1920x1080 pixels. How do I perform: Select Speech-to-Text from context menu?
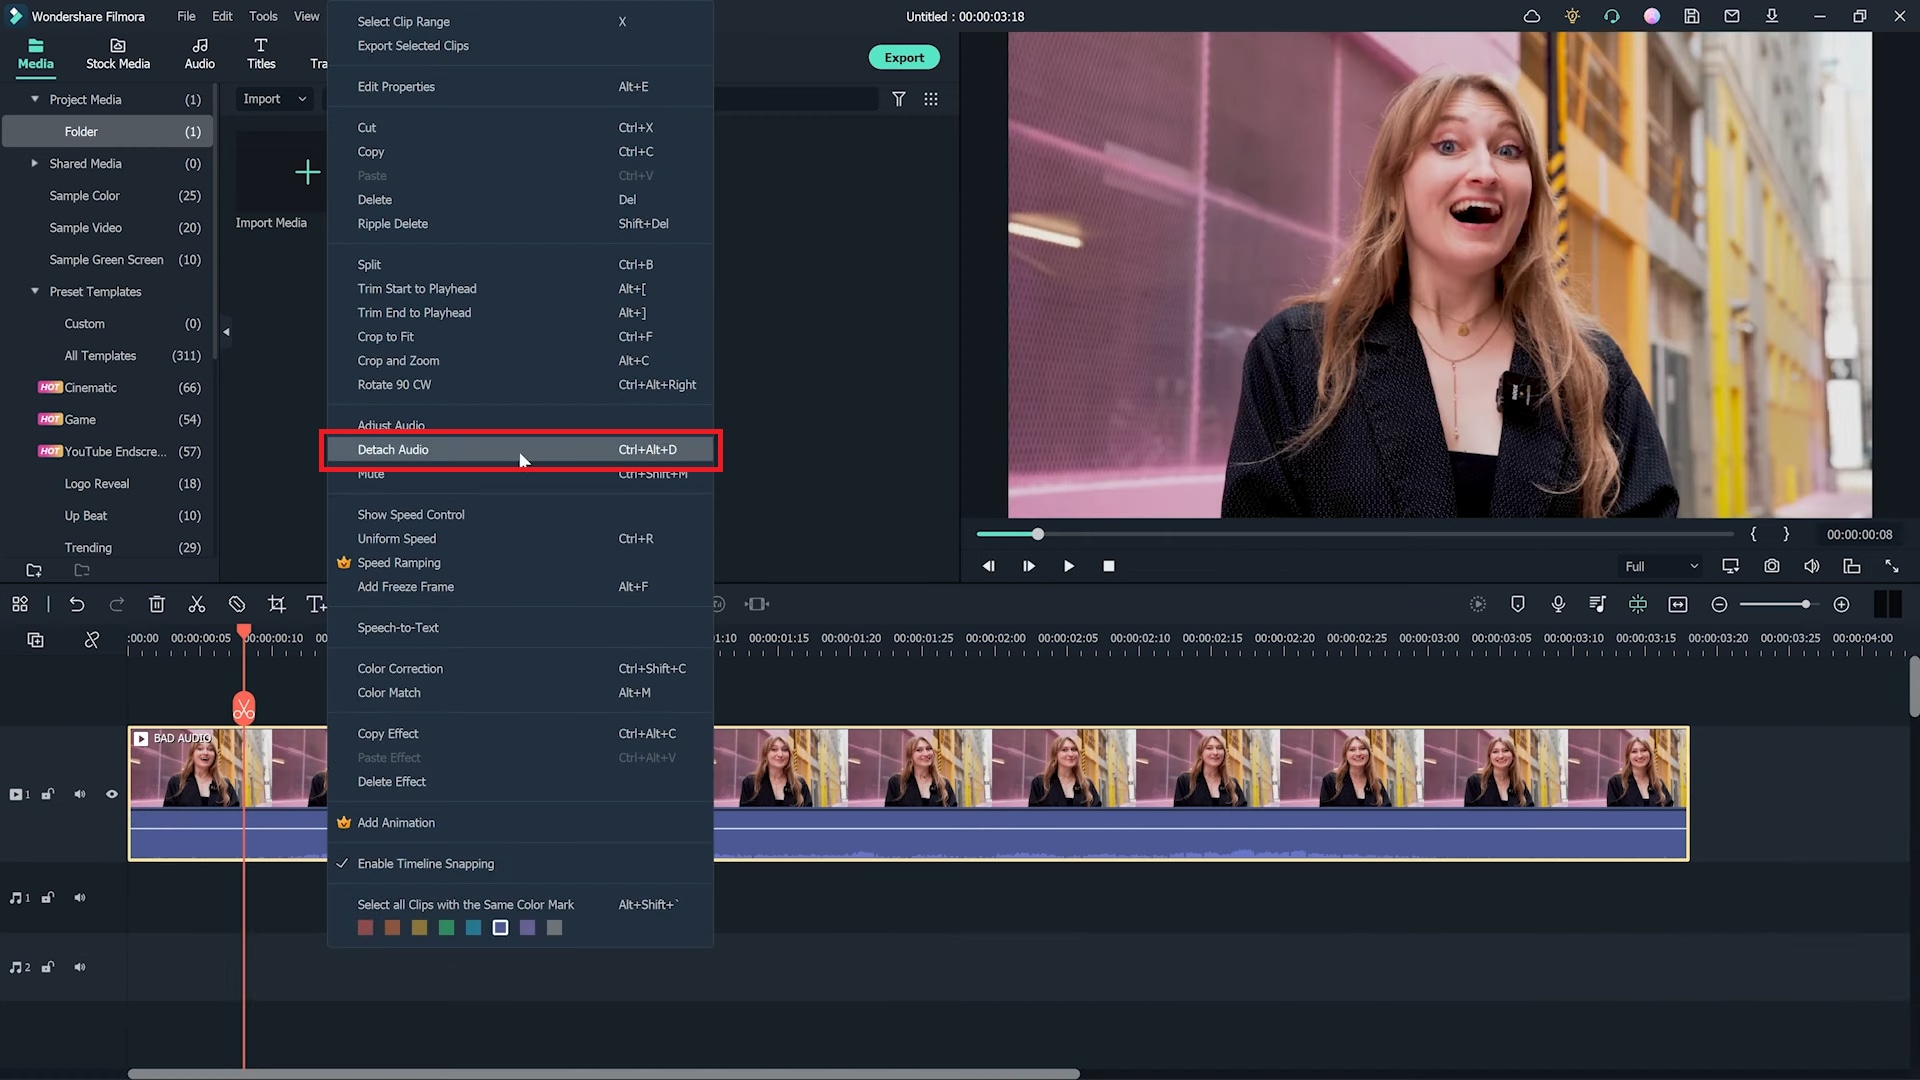coord(398,626)
